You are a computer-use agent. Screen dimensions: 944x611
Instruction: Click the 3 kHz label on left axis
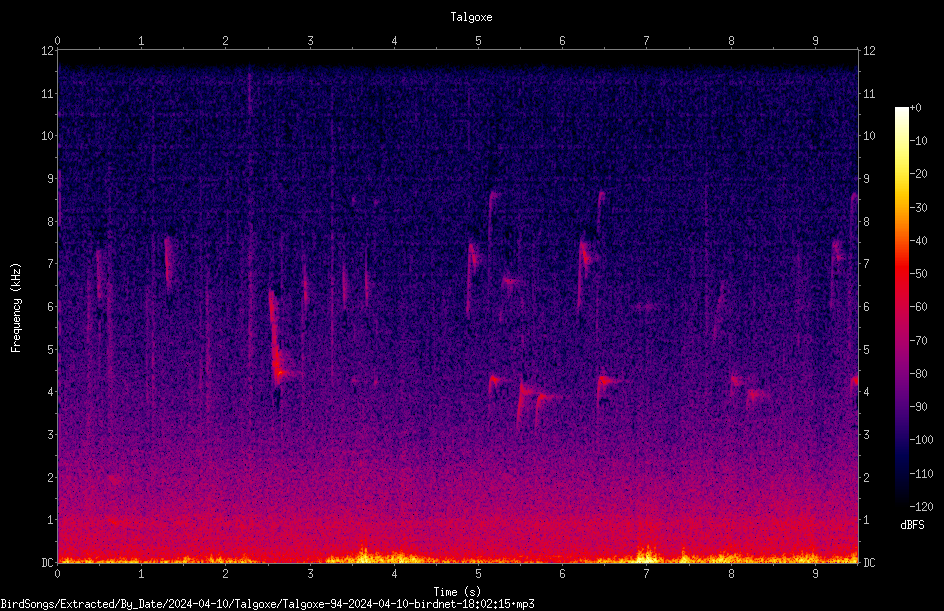tap(51, 434)
